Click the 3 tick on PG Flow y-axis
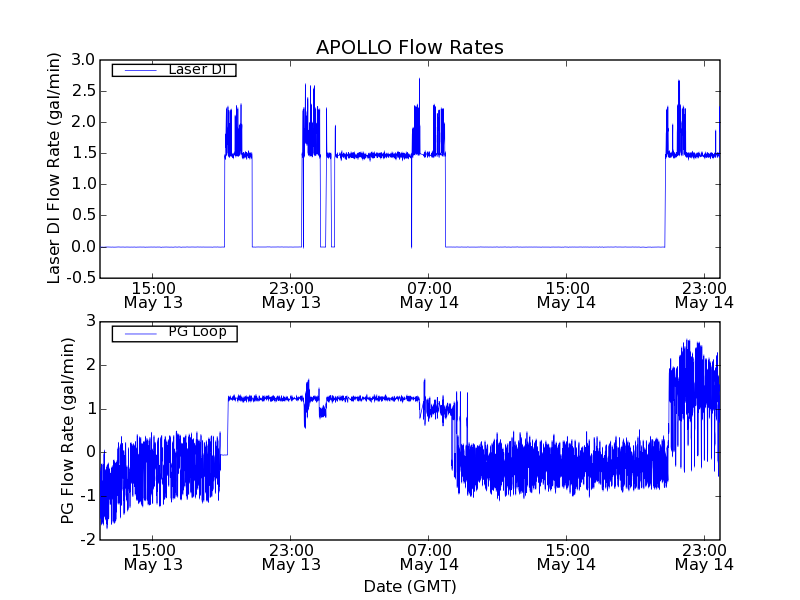The image size is (800, 600). click(91, 321)
